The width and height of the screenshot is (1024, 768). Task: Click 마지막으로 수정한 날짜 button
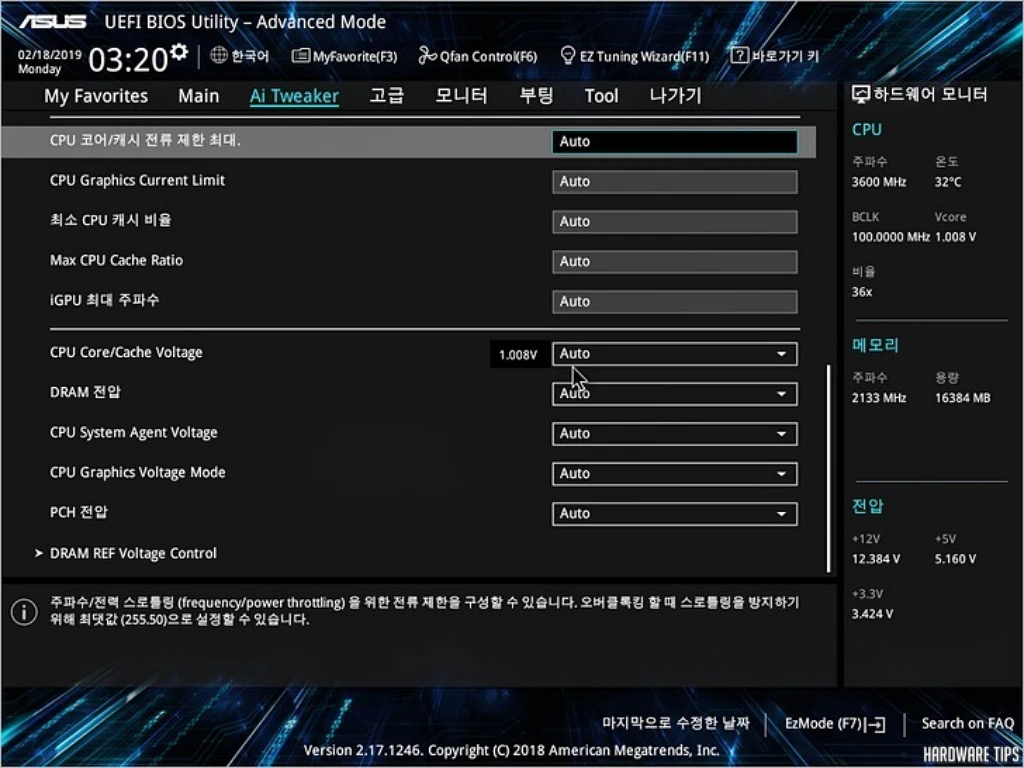click(676, 723)
